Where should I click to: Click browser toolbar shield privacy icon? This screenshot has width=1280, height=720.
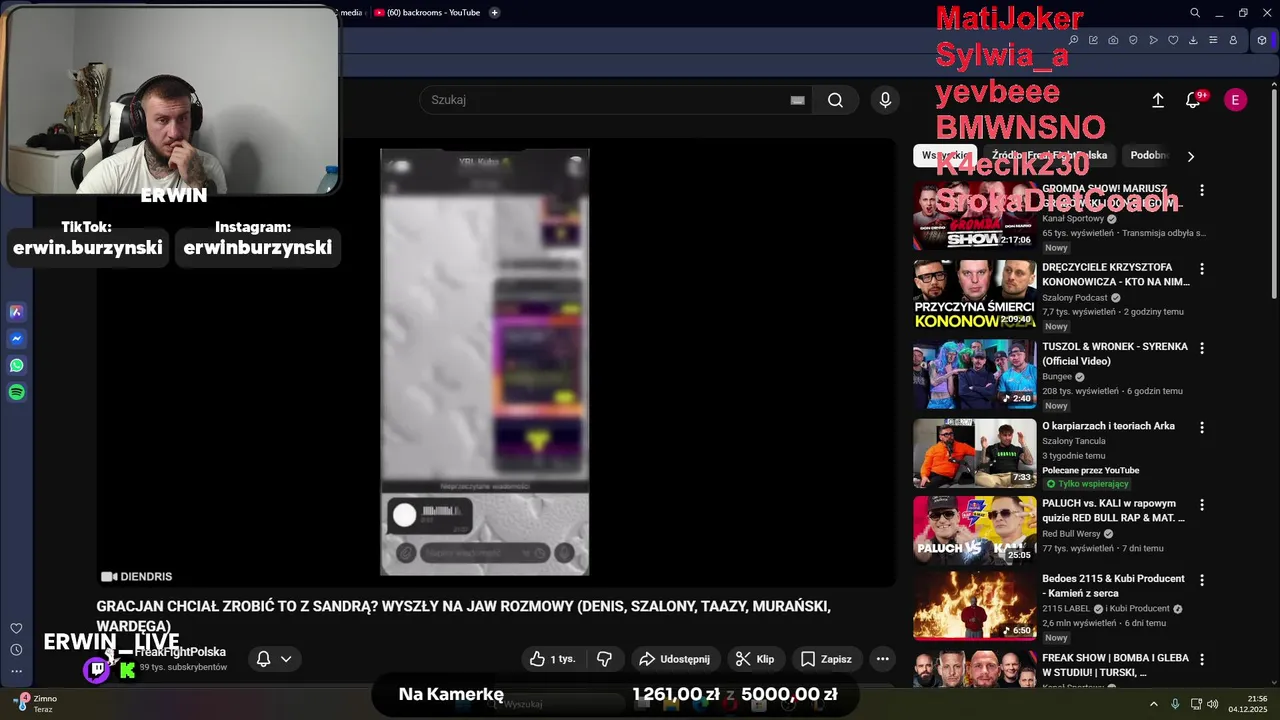pos(1133,40)
